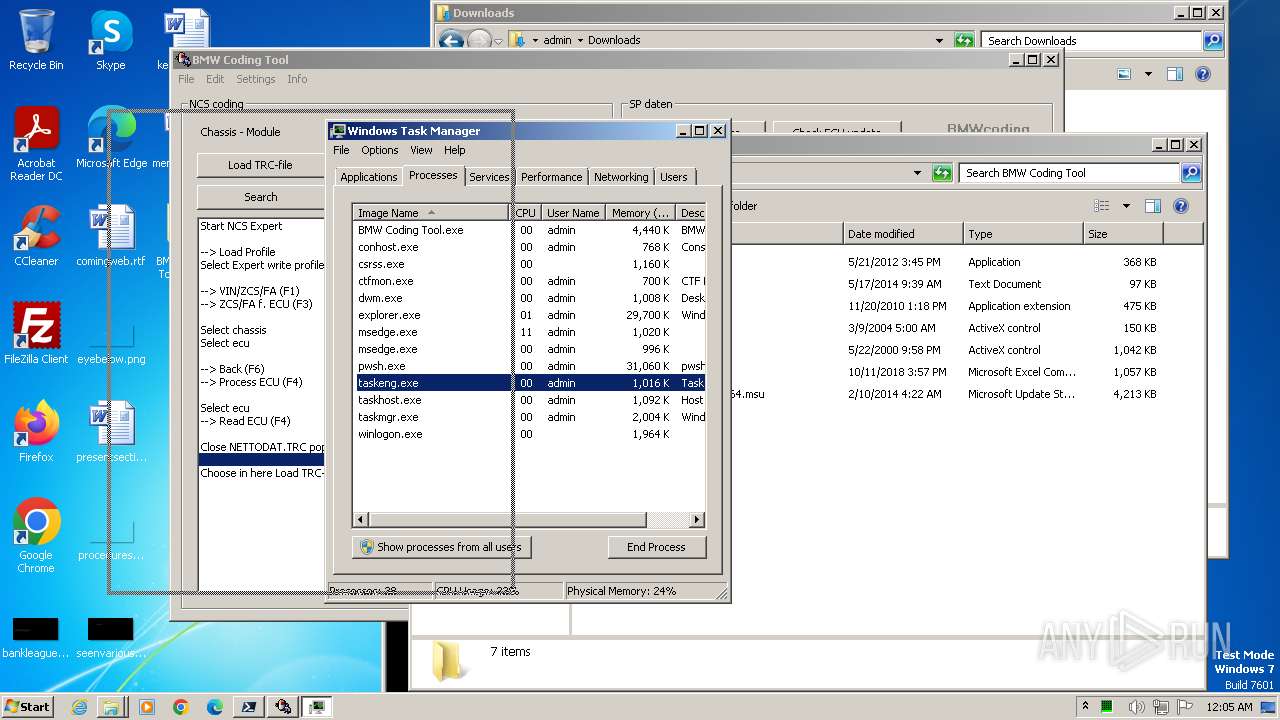Screen dimensions: 1280x720
Task: Open view options dropdown in Downloads window
Action: coord(1148,74)
